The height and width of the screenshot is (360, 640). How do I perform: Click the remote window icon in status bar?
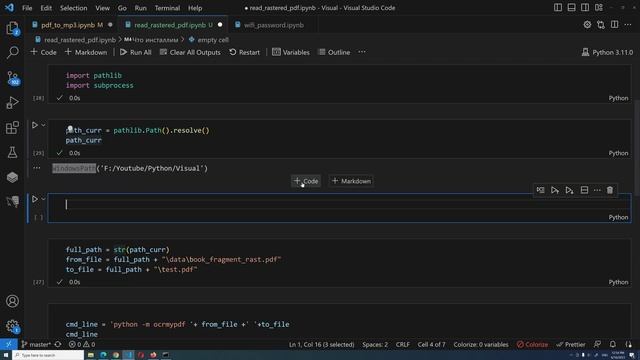[9, 344]
